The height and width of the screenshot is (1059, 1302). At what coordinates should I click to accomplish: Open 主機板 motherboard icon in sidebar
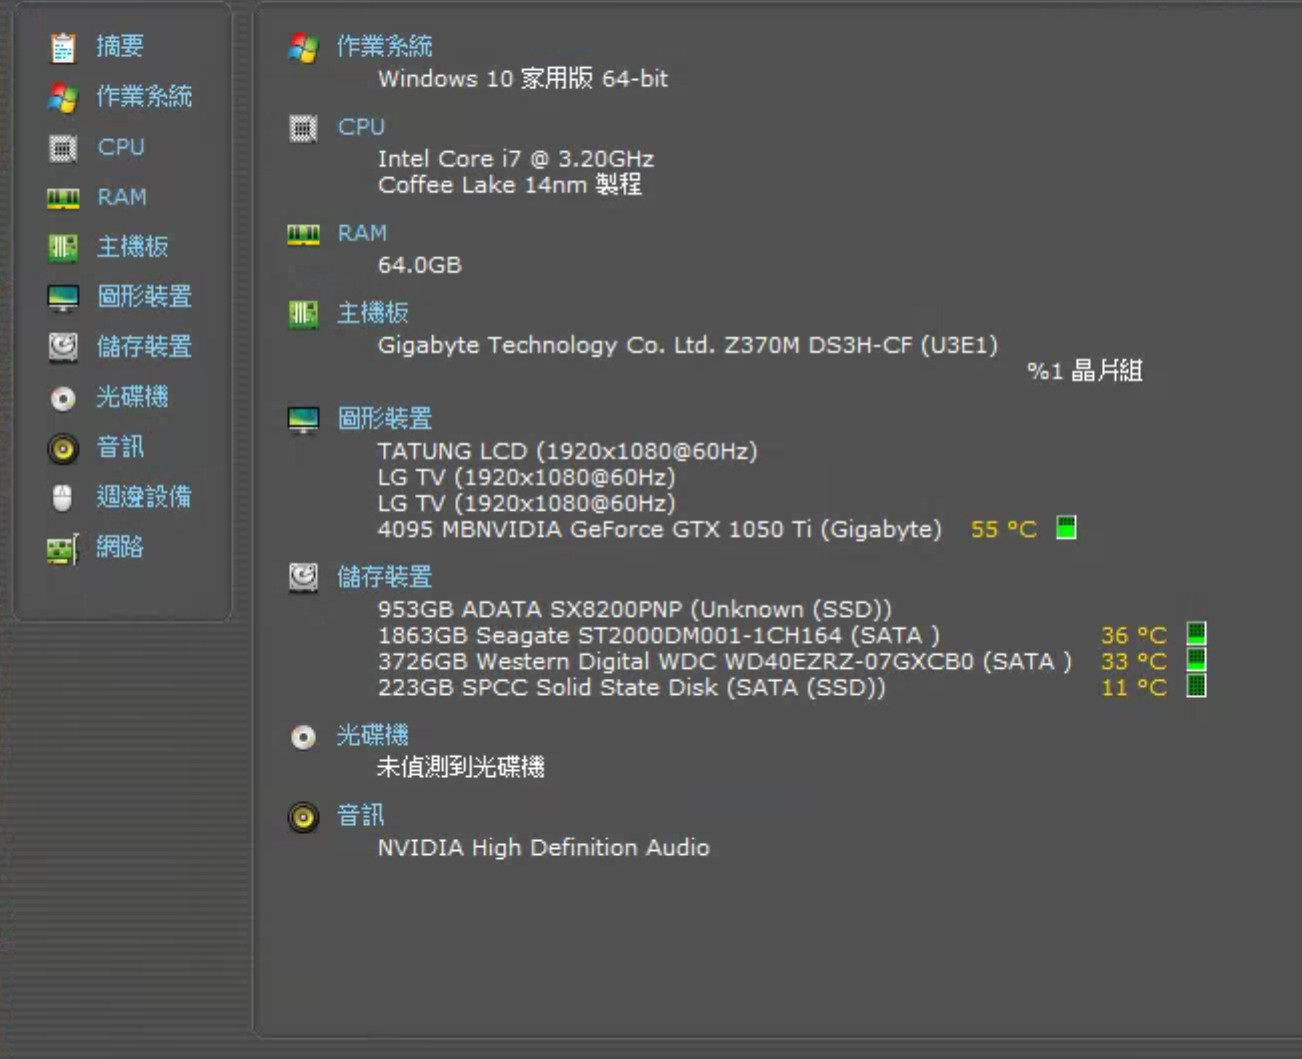pyautogui.click(x=63, y=247)
